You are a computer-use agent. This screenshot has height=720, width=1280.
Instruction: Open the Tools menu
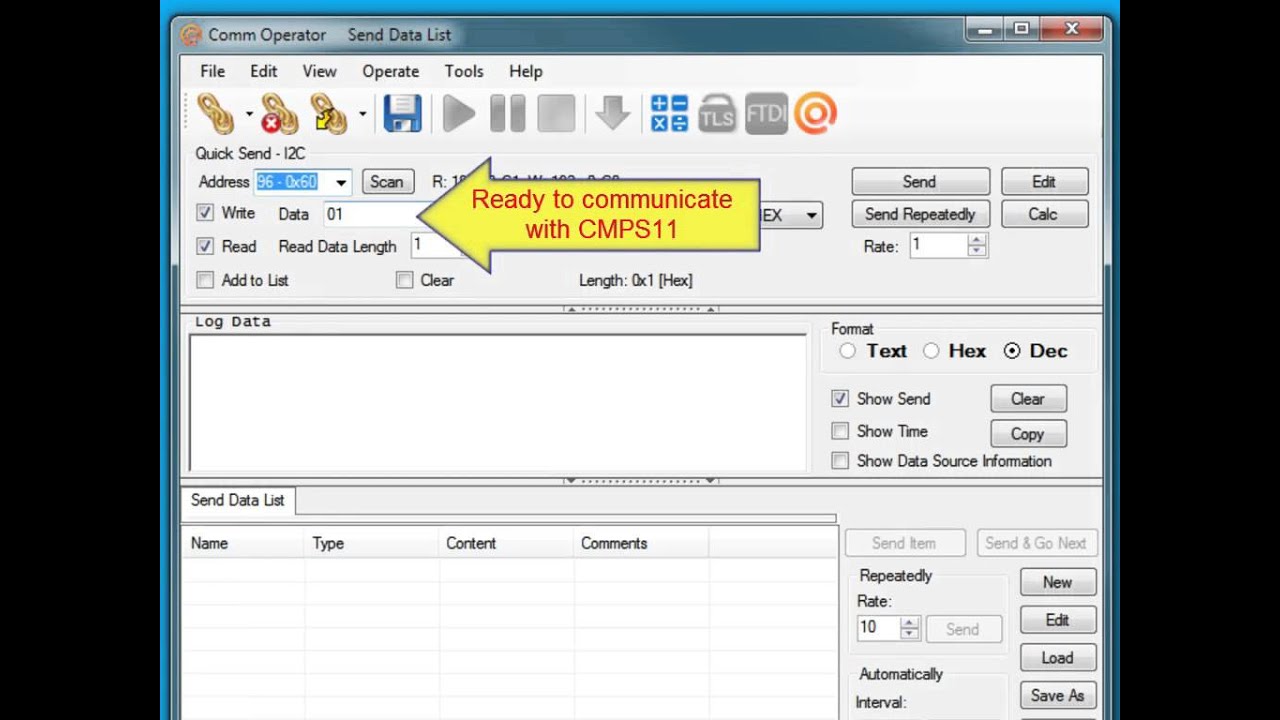[x=464, y=71]
